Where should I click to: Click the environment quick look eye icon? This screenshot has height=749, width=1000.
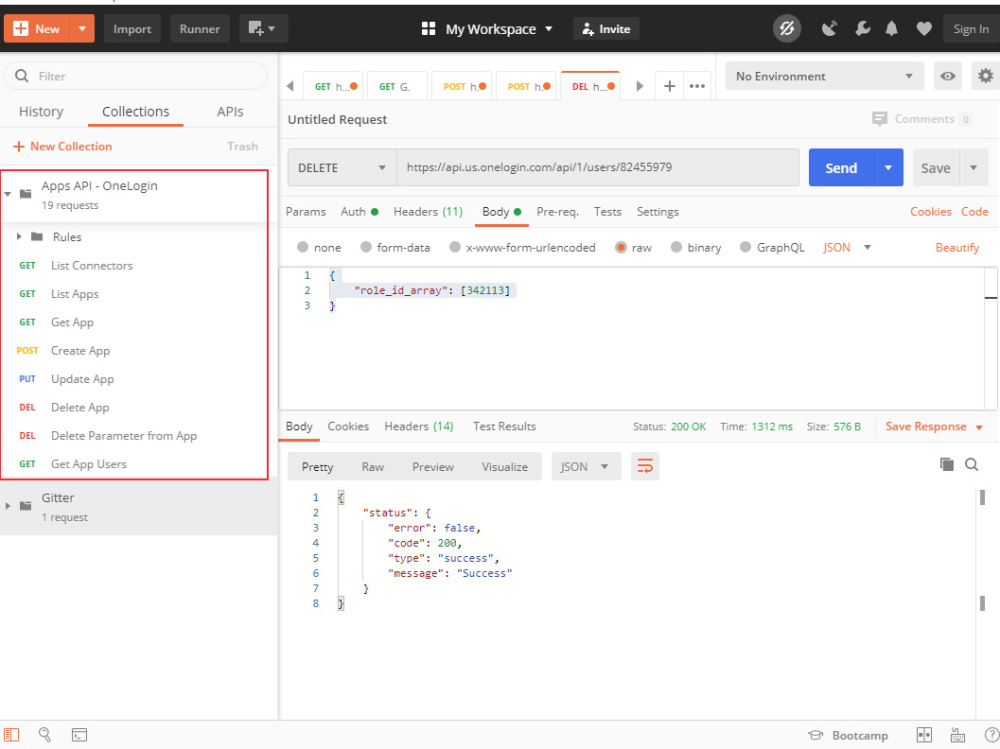point(948,77)
